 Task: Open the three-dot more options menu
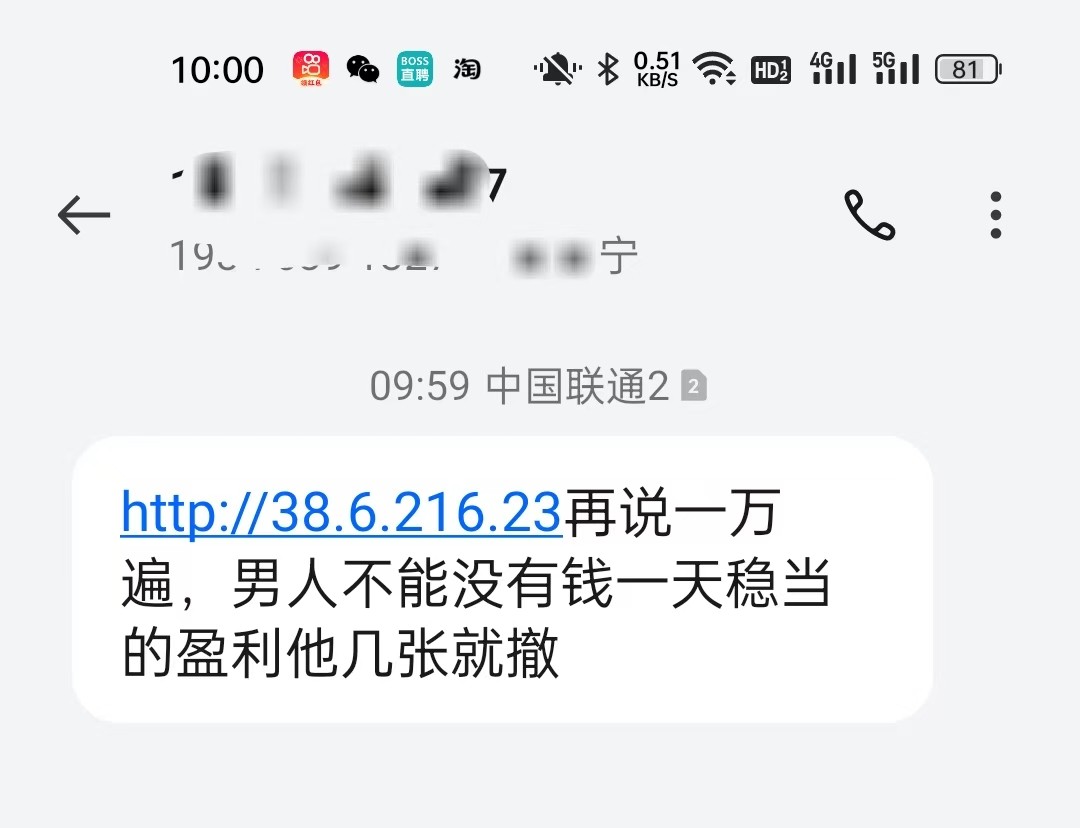point(995,215)
